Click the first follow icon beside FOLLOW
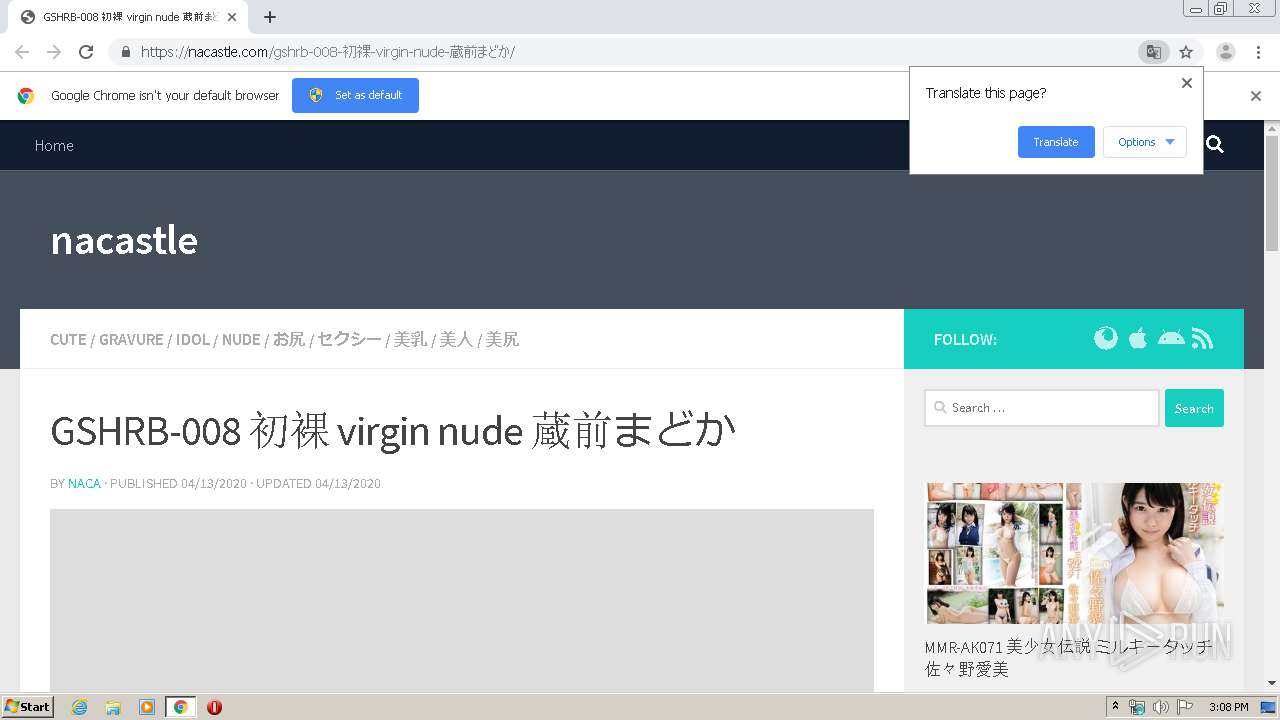The height and width of the screenshot is (720, 1280). click(1105, 338)
